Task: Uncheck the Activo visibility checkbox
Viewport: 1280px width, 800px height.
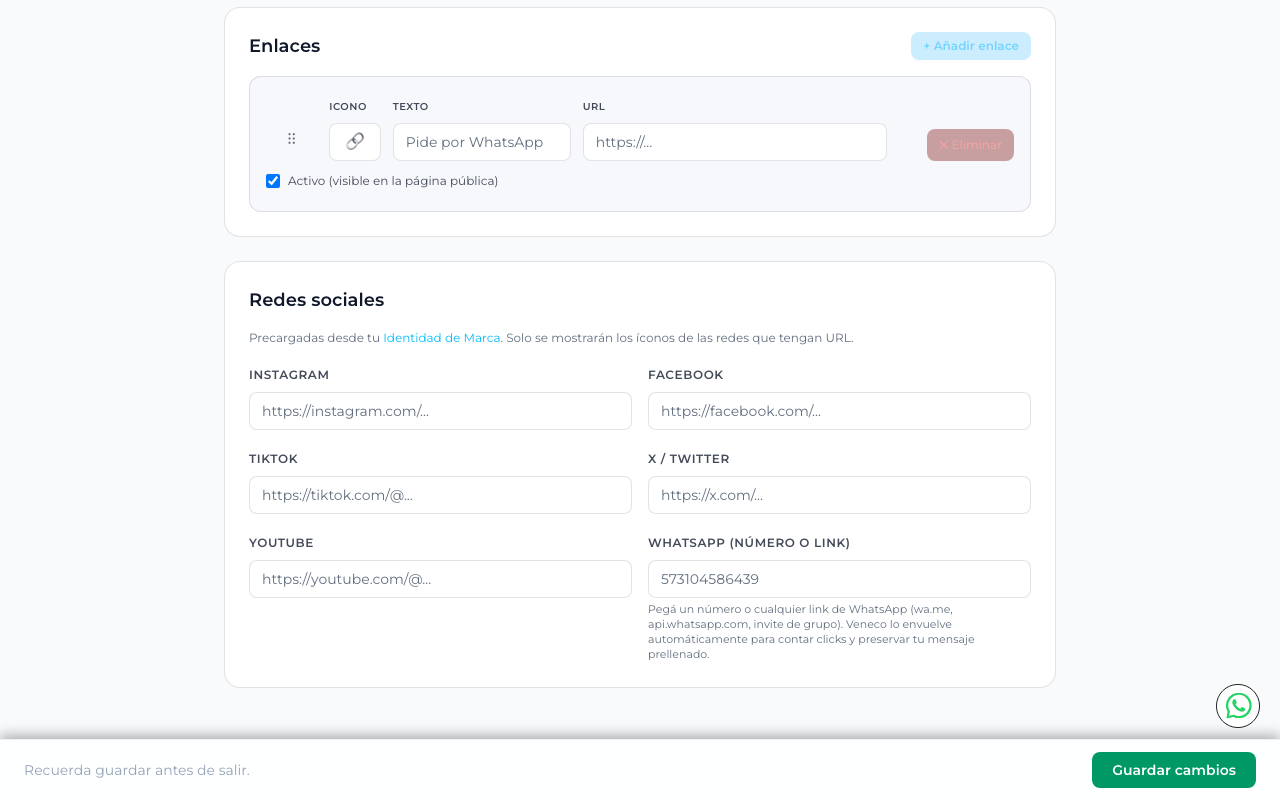Action: 273,181
